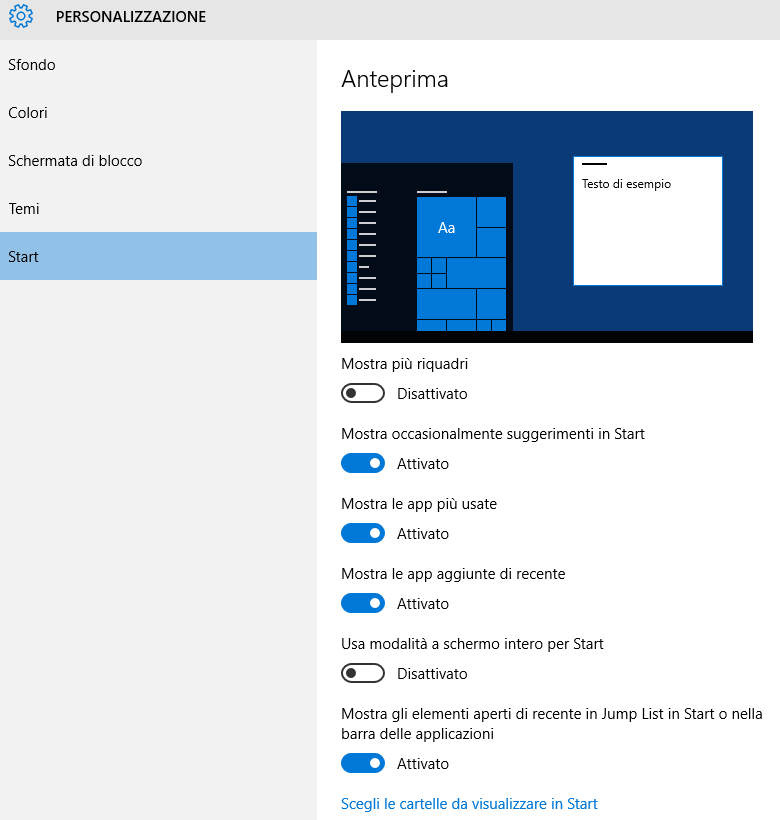780x820 pixels.
Task: Disable Jump List recent items toggle
Action: click(x=363, y=764)
